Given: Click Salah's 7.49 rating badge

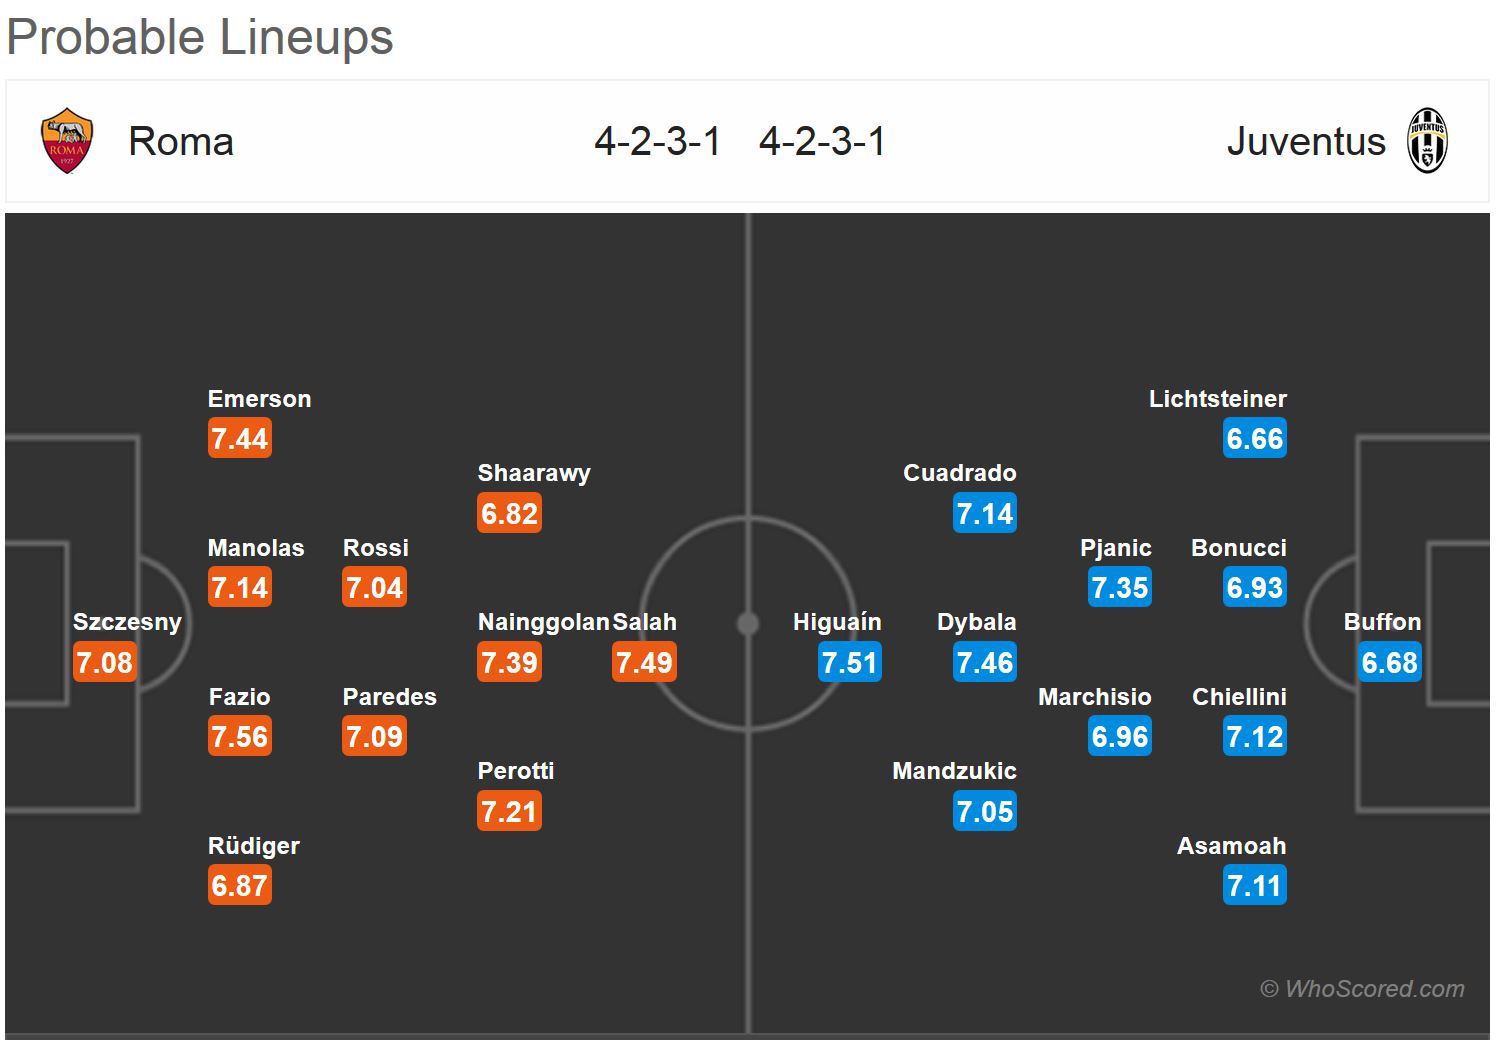Looking at the screenshot, I should [x=644, y=662].
